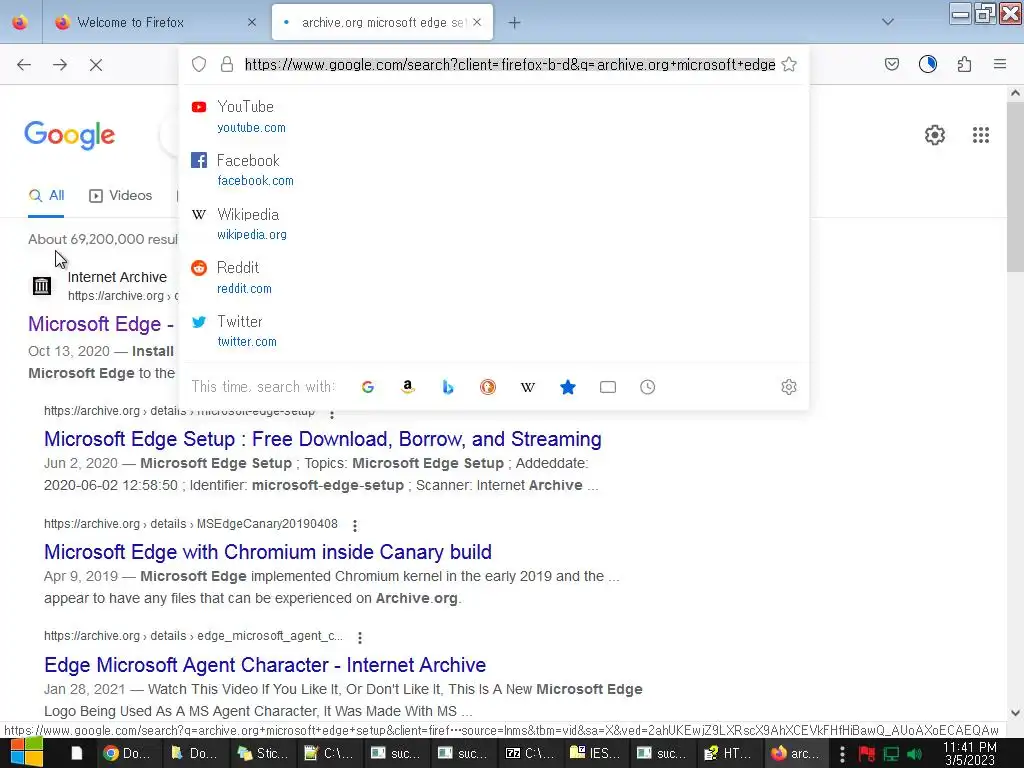The height and width of the screenshot is (768, 1024).
Task: Choose the Wikipedia suggestion
Action: click(494, 224)
